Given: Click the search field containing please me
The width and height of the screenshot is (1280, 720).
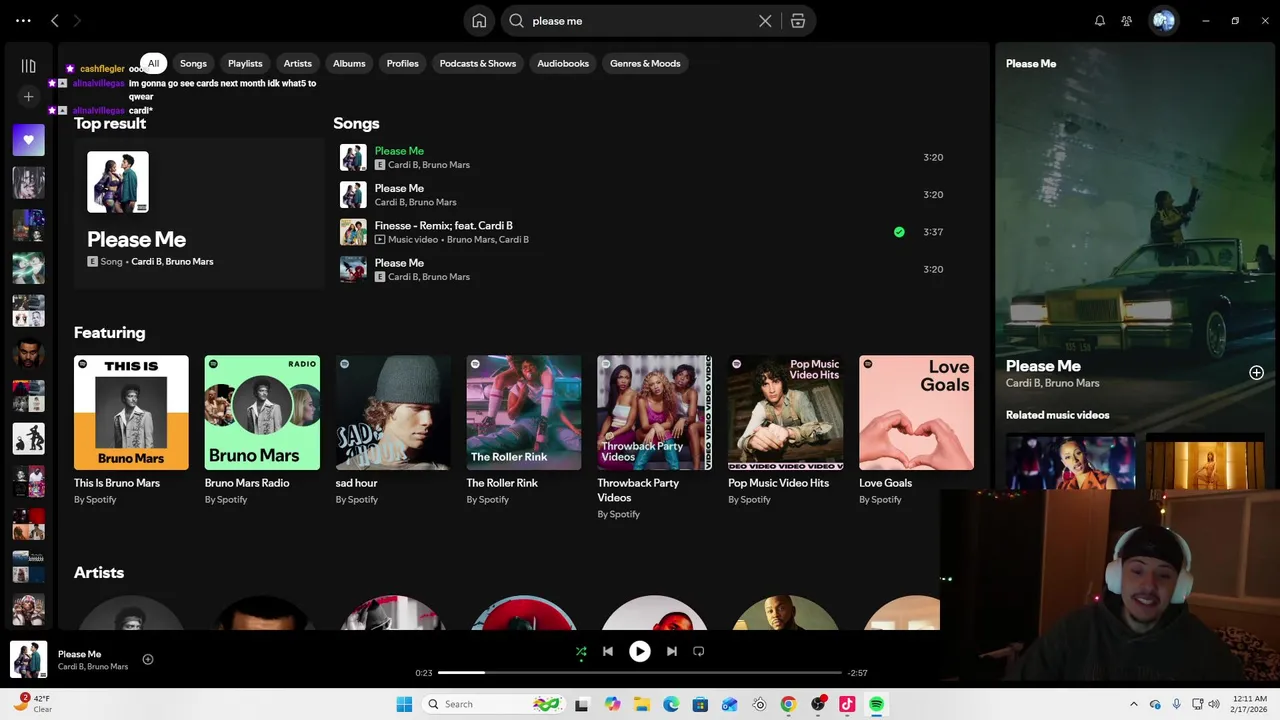Looking at the screenshot, I should pos(640,21).
